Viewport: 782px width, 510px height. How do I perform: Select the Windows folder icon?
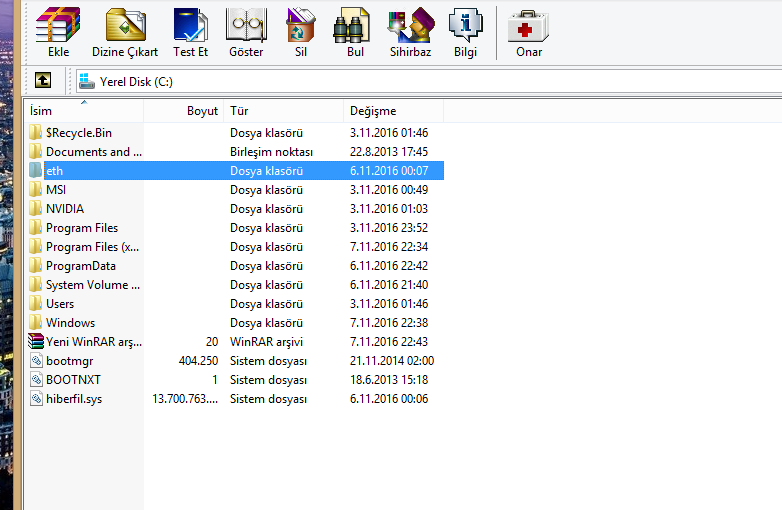[x=35, y=323]
